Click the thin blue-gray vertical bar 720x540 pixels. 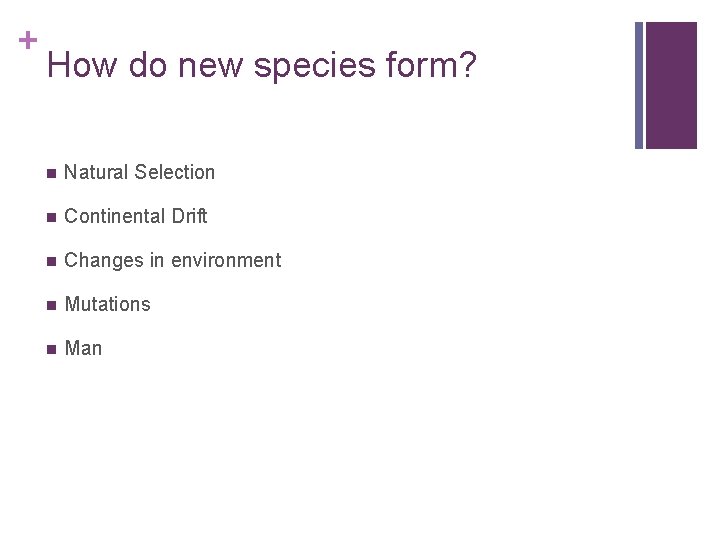pyautogui.click(x=639, y=85)
